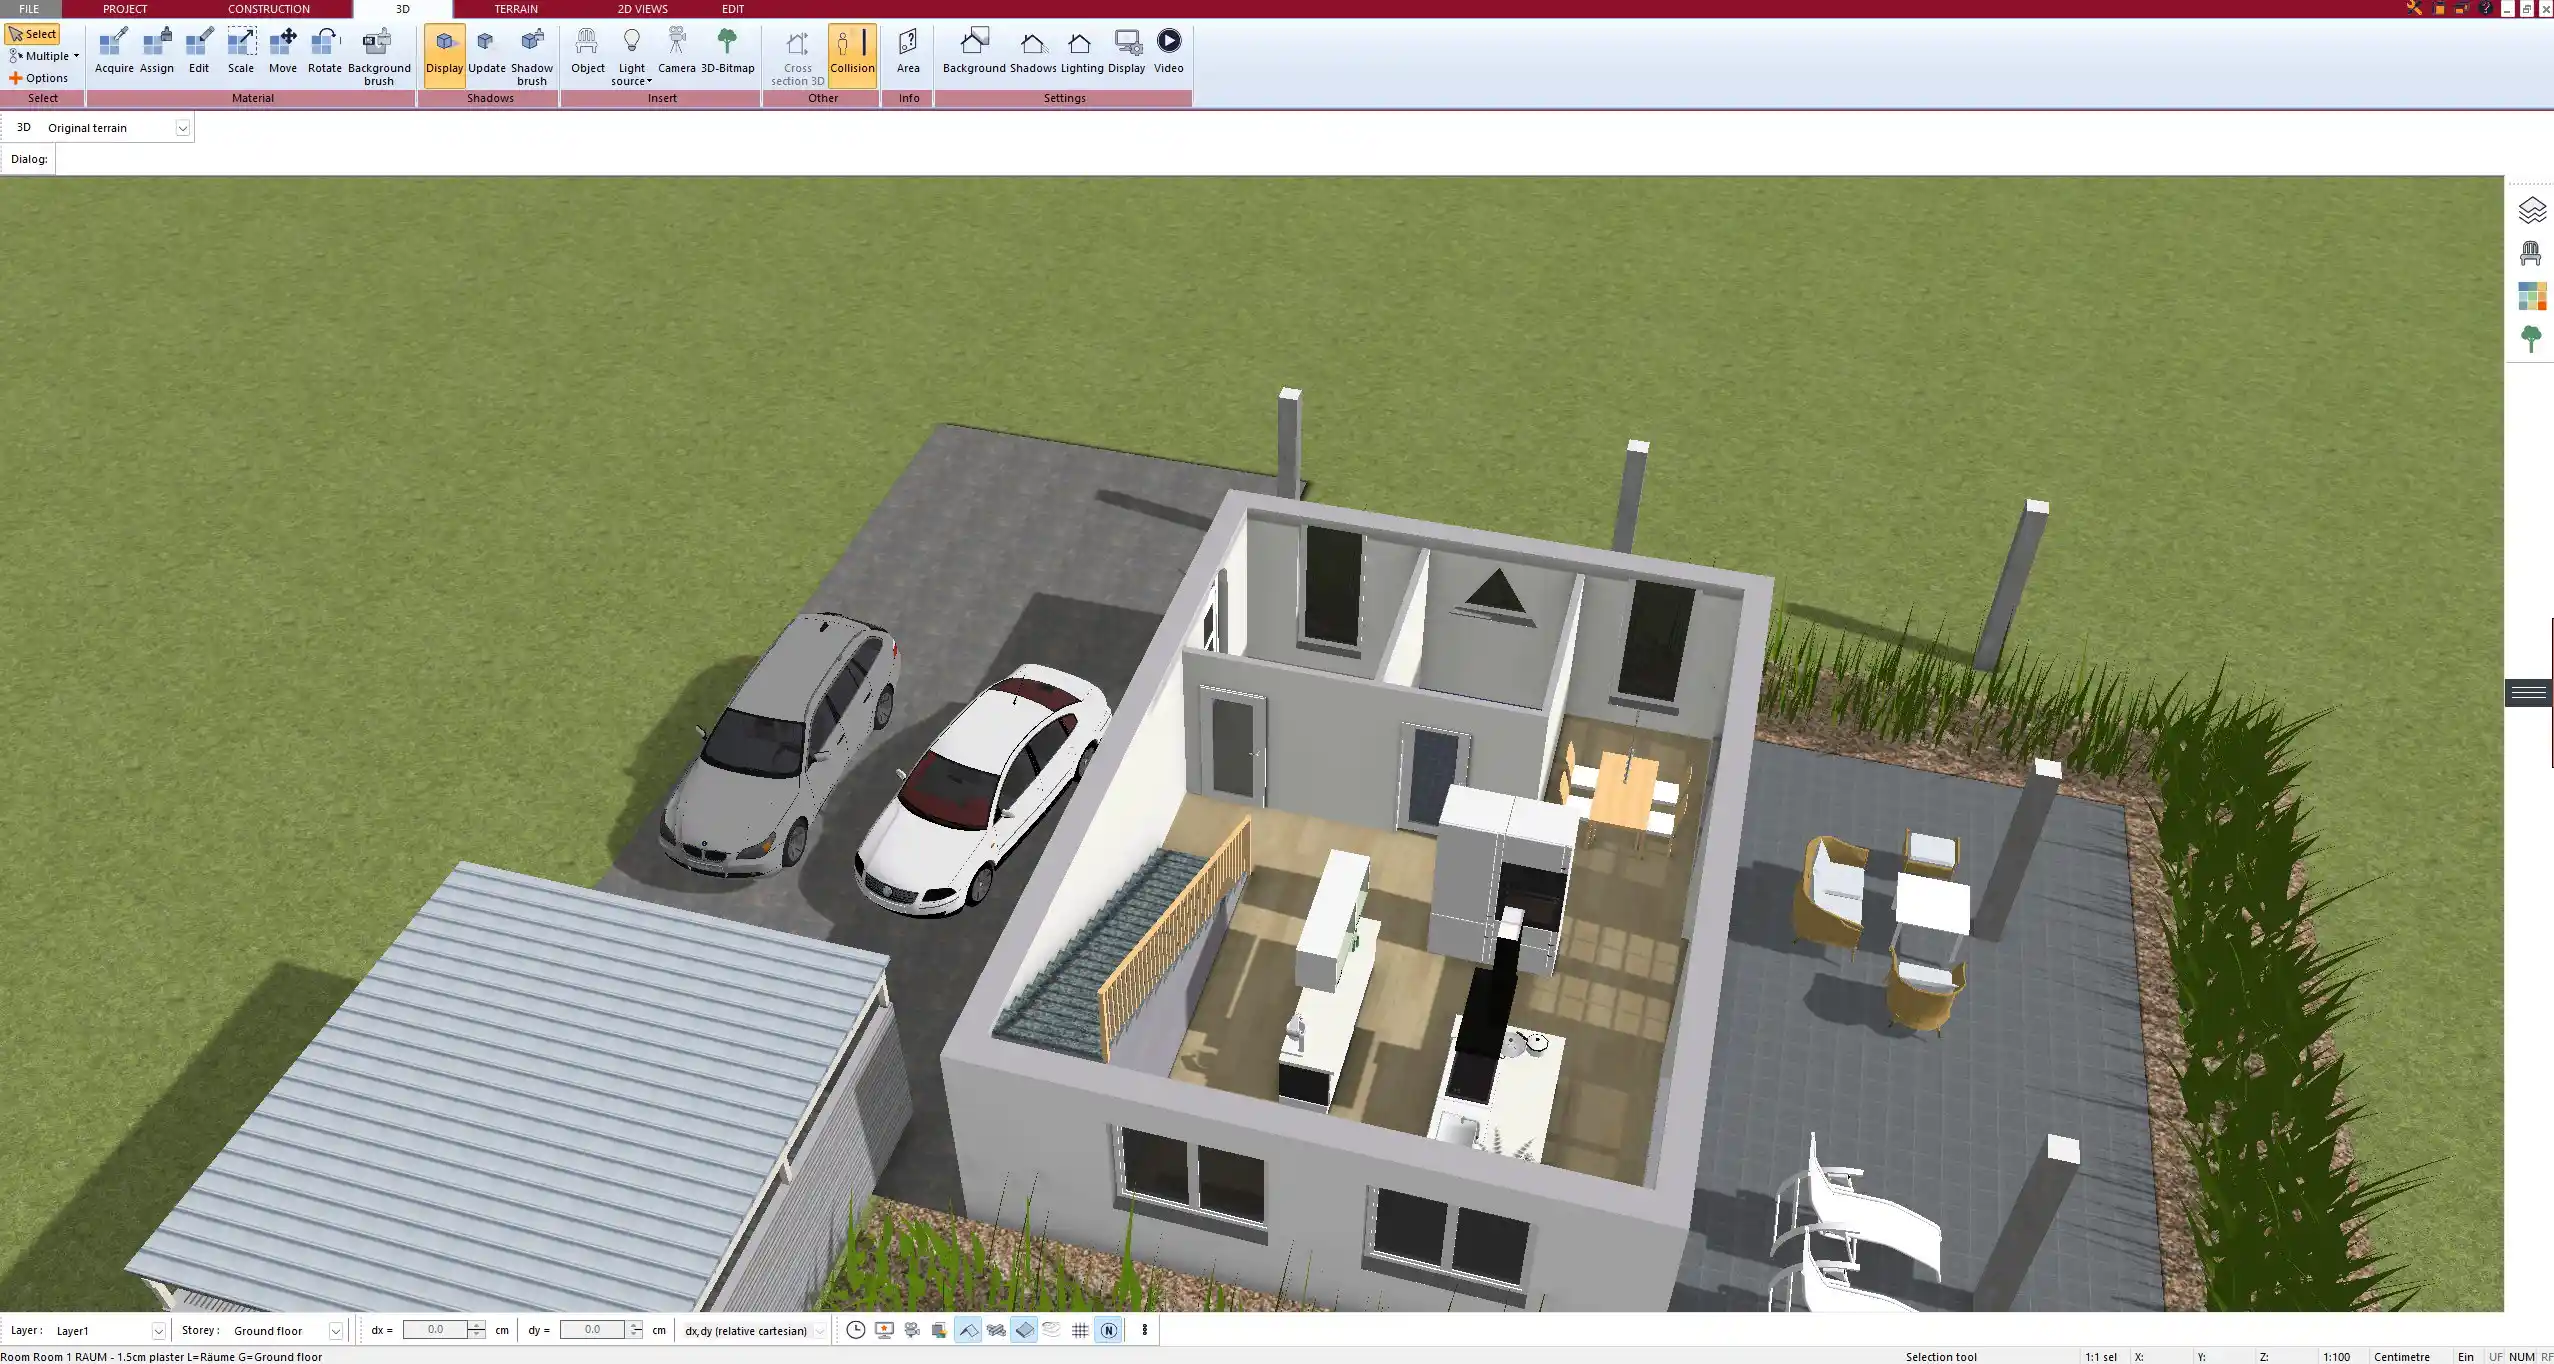
Task: Click inside the dx input field
Action: [x=437, y=1330]
